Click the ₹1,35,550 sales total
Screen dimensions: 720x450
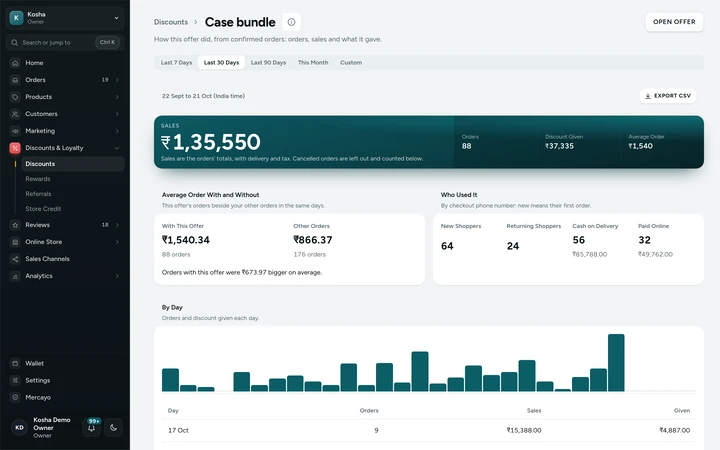point(211,142)
